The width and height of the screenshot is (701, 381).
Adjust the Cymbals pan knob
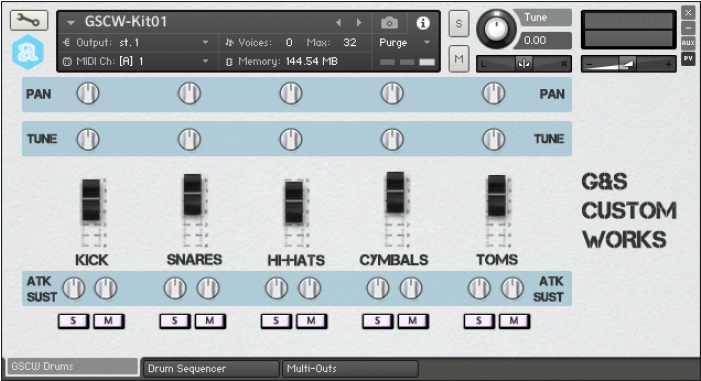pyautogui.click(x=392, y=93)
